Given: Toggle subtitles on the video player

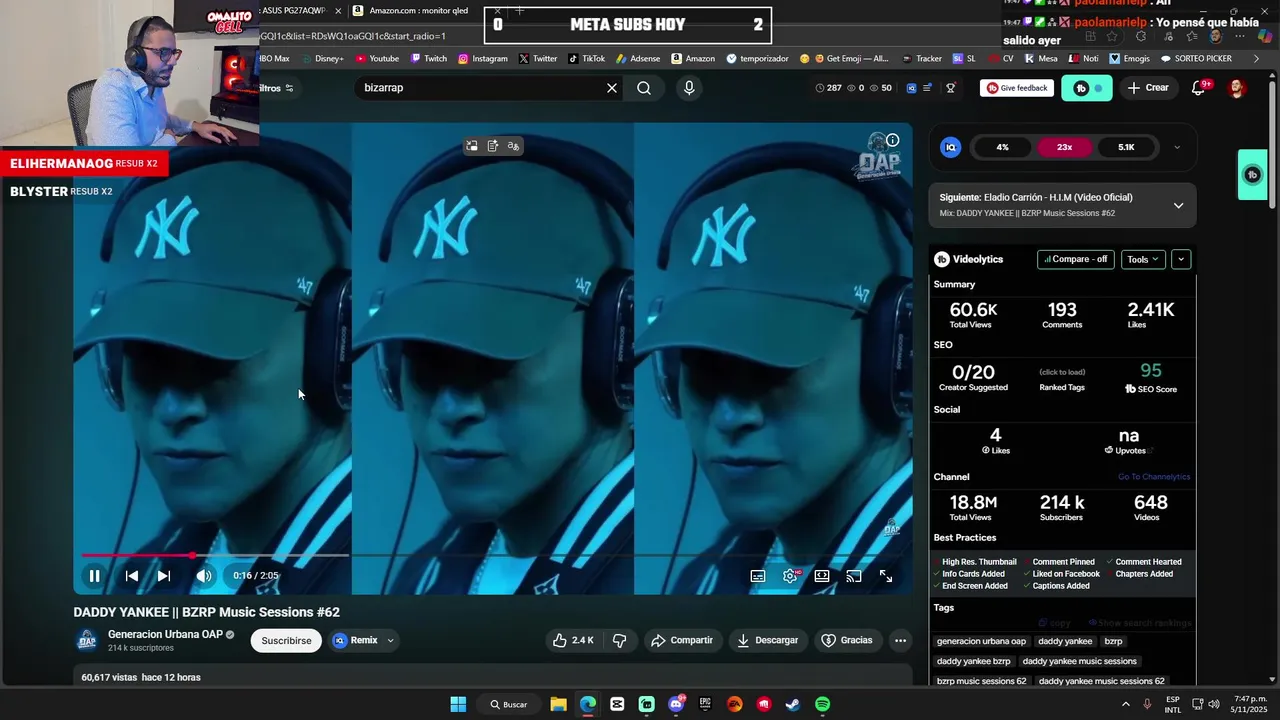Looking at the screenshot, I should click(x=758, y=576).
